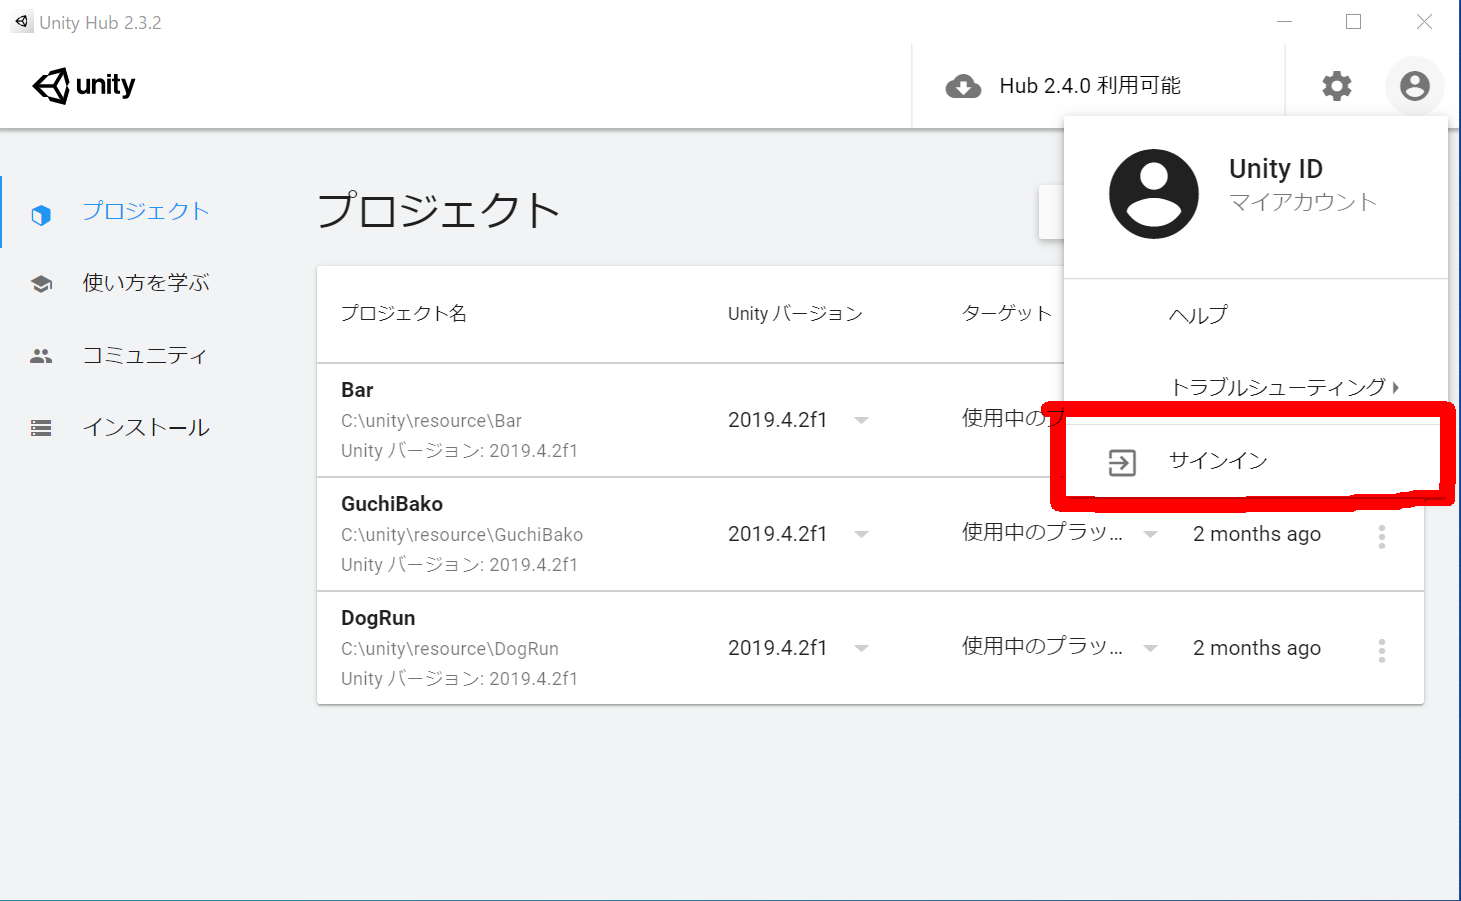Click the sign-in arrow icon
The width and height of the screenshot is (1461, 901).
coord(1122,463)
